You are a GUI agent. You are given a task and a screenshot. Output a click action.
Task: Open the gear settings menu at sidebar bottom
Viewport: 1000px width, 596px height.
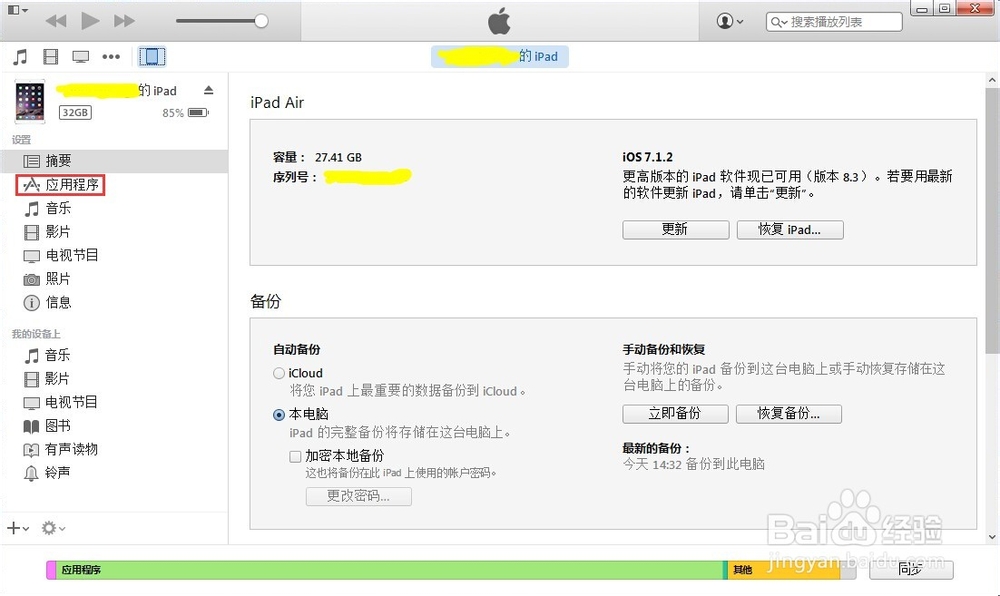[x=53, y=528]
